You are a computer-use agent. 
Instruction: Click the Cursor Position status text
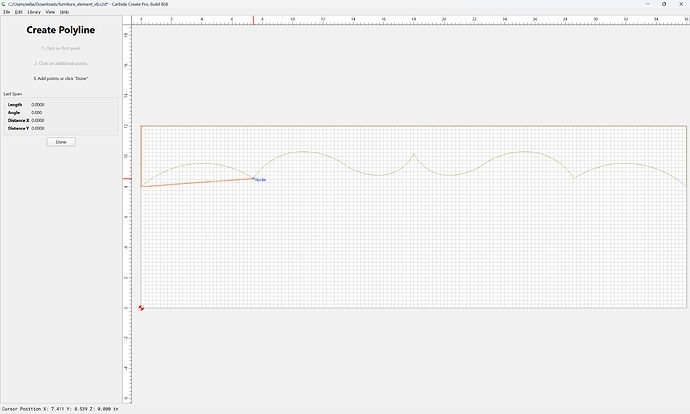(60, 409)
